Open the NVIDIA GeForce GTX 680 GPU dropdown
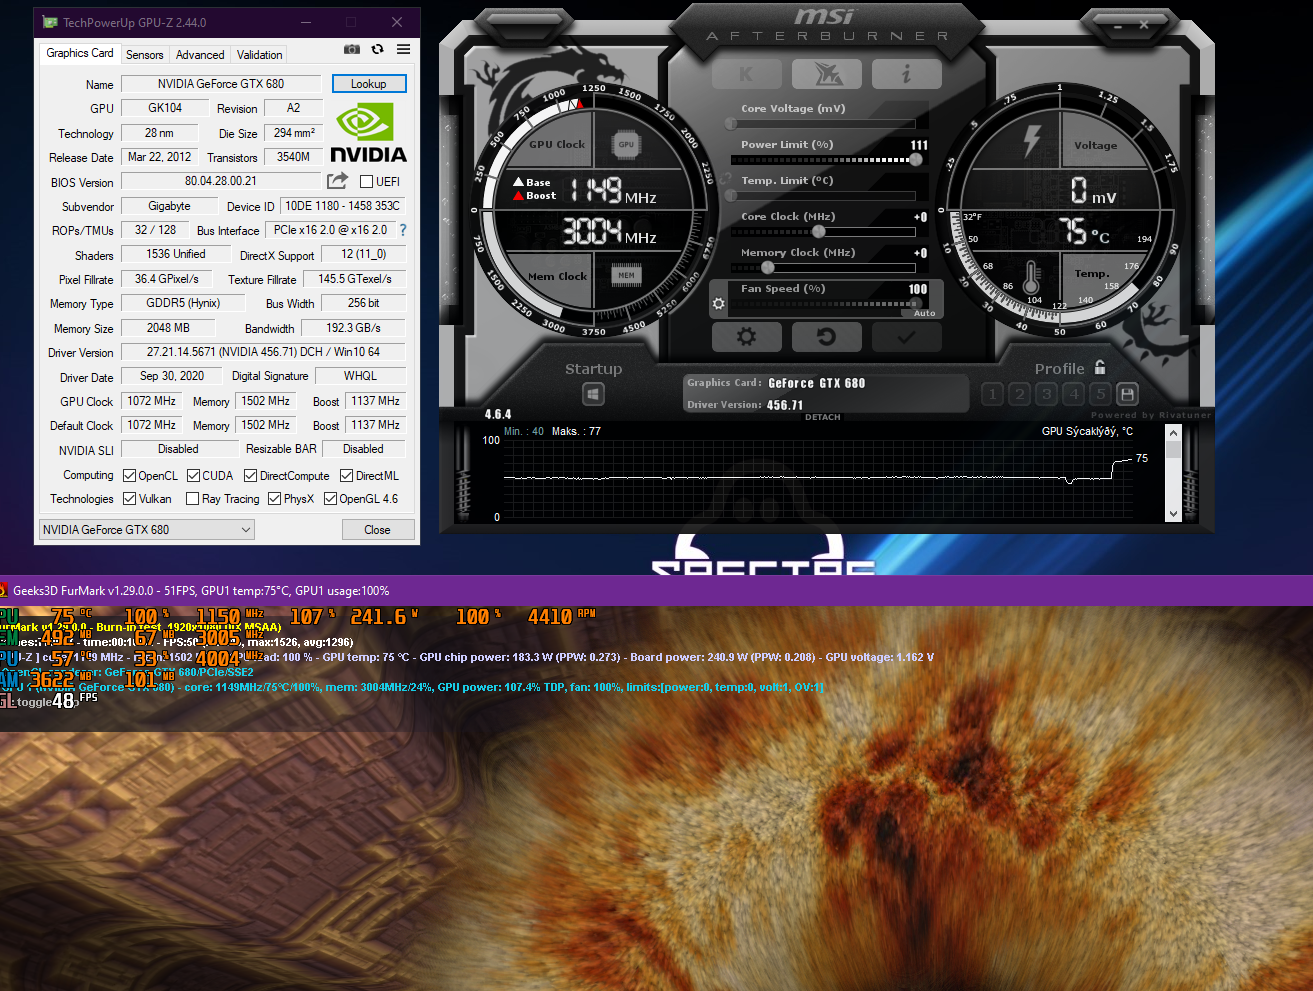The image size is (1313, 991). coord(147,530)
